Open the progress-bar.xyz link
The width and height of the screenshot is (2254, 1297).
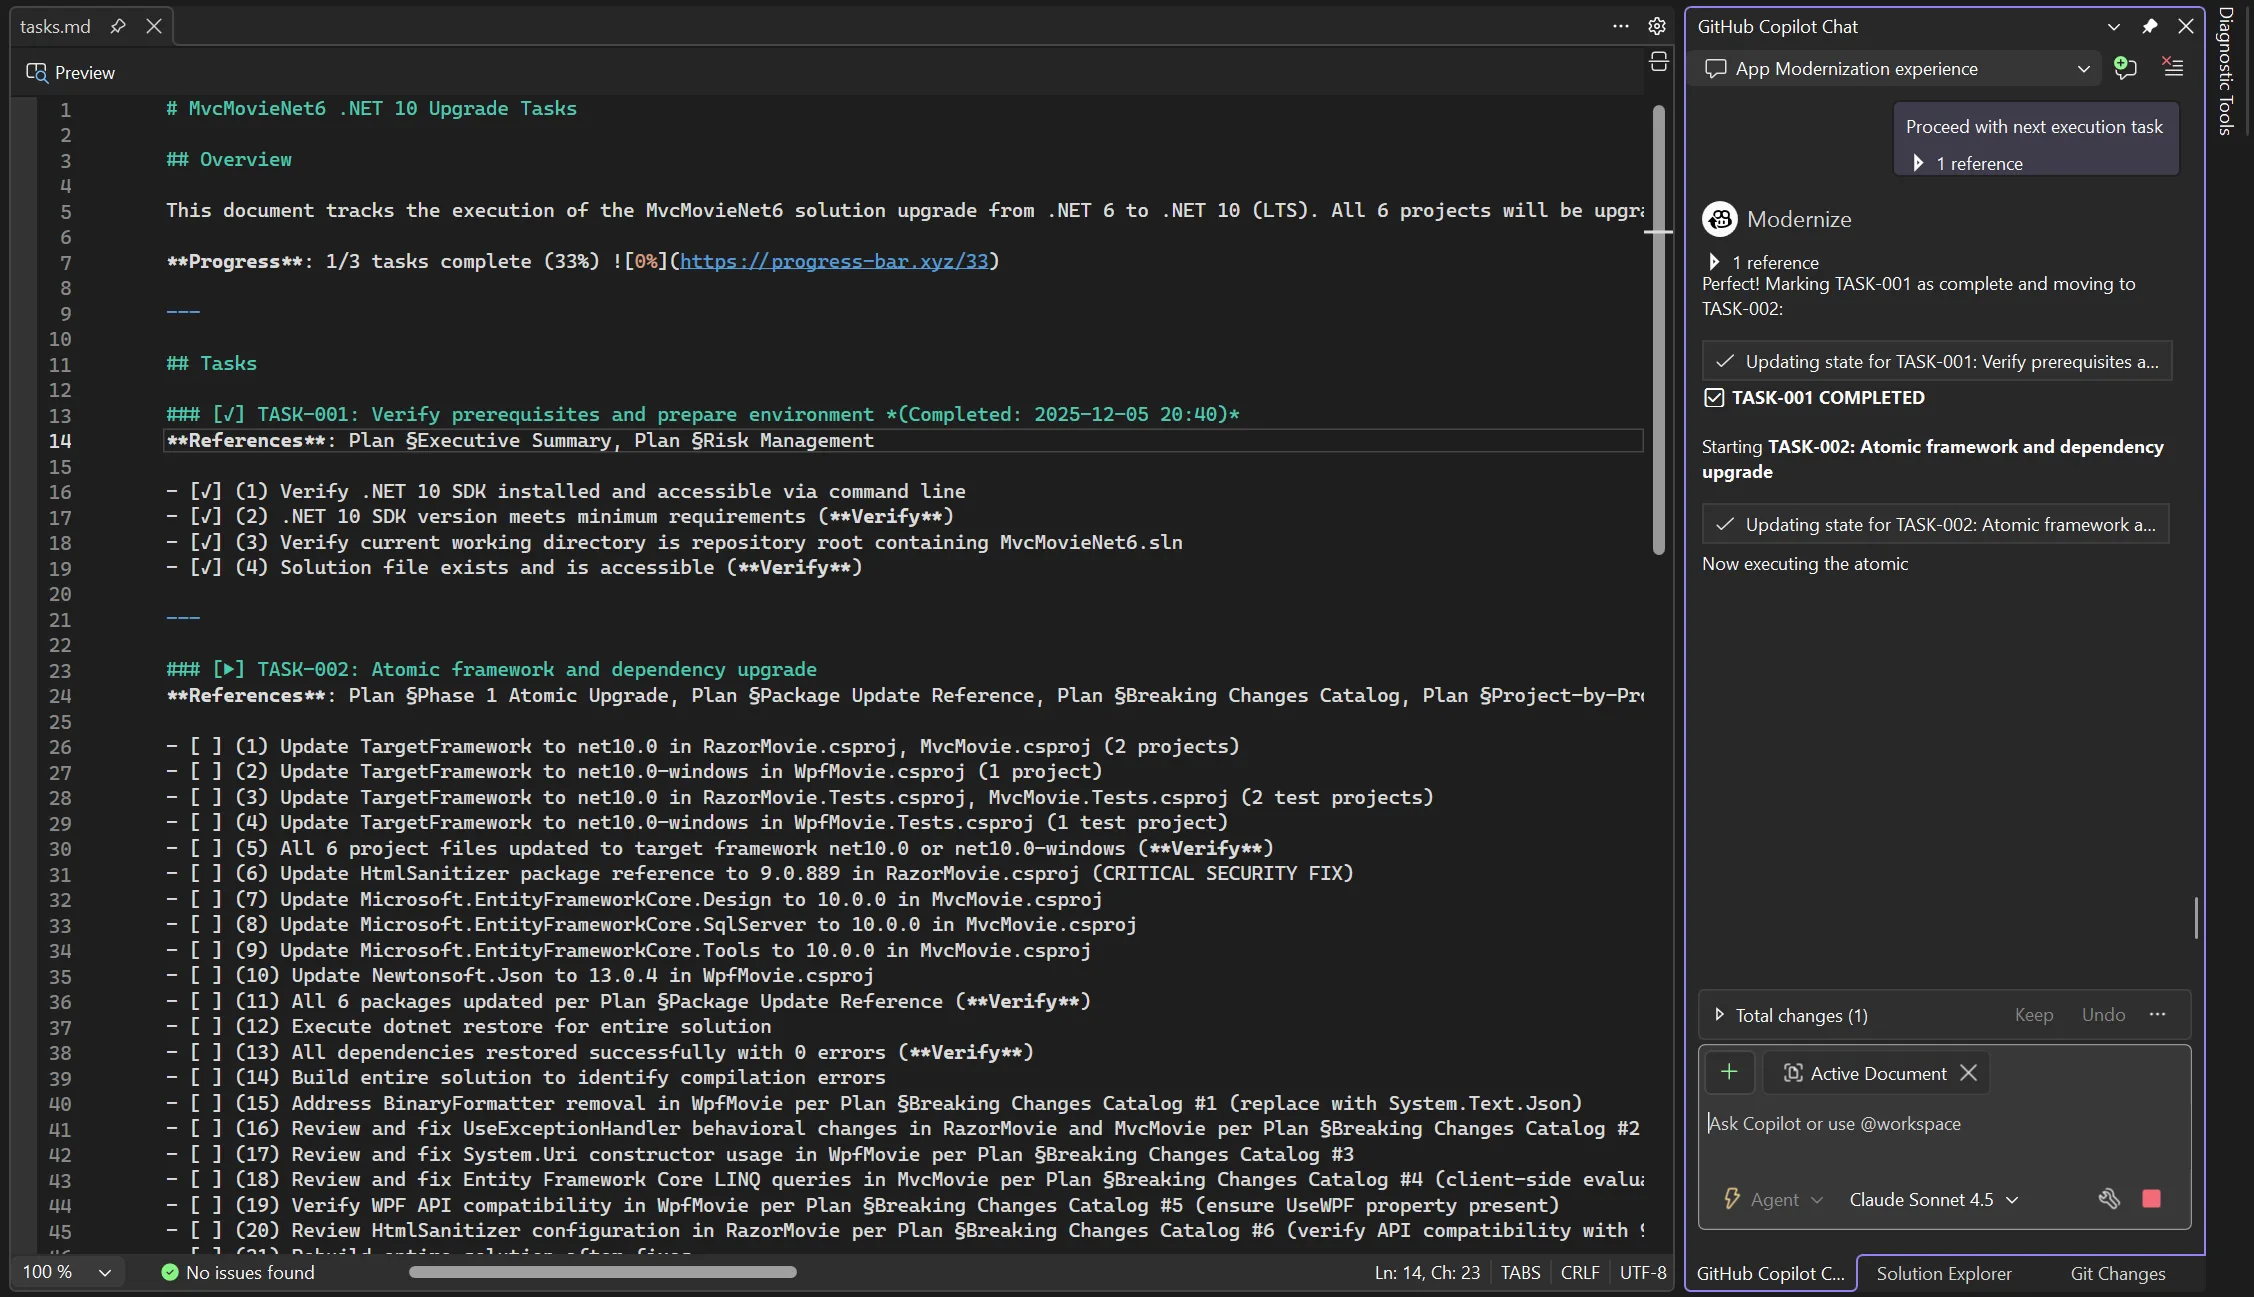click(x=833, y=261)
